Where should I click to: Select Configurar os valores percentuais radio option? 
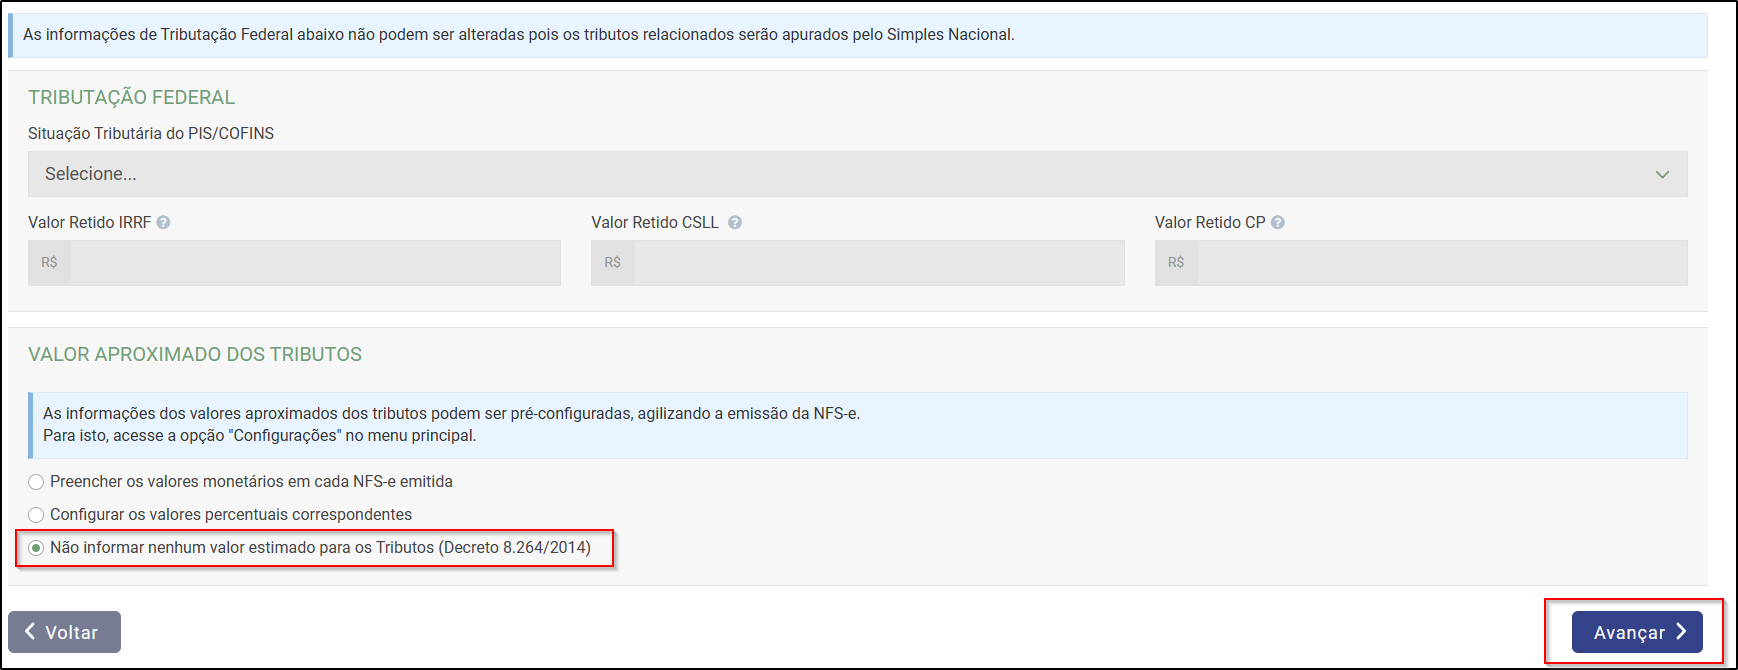click(36, 515)
